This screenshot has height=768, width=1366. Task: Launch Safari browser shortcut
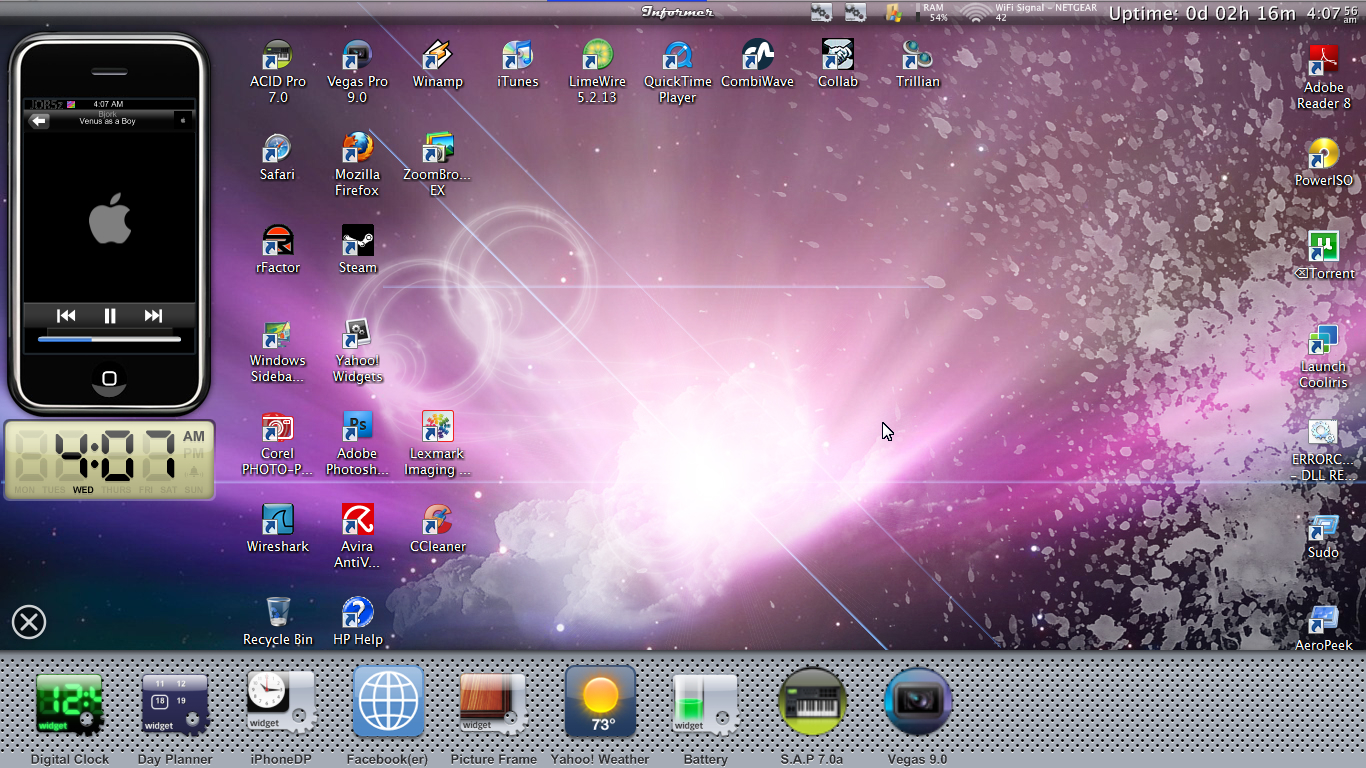(277, 157)
